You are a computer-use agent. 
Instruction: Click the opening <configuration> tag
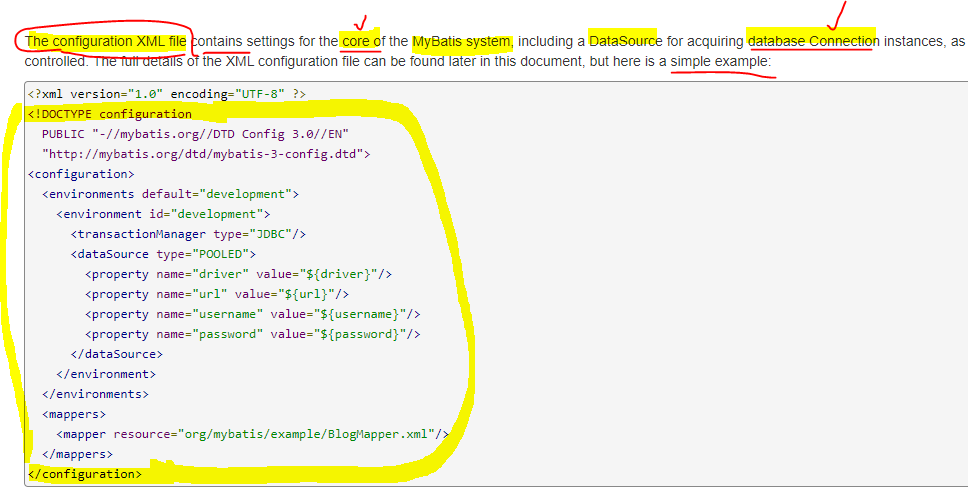click(81, 174)
